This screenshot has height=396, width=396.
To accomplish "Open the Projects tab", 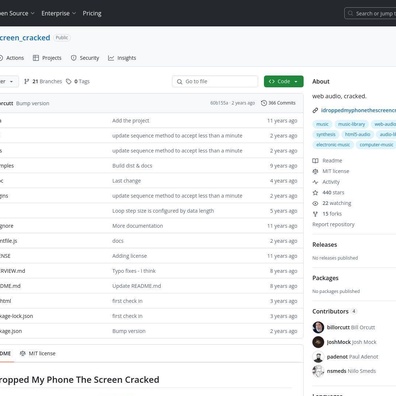I will (x=47, y=58).
